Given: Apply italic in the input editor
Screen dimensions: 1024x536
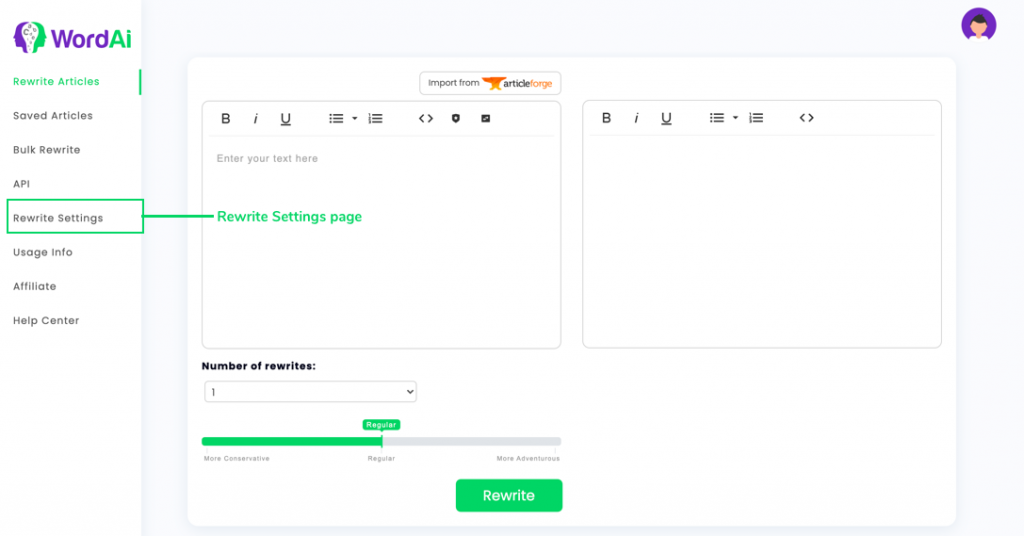Looking at the screenshot, I should click(255, 119).
